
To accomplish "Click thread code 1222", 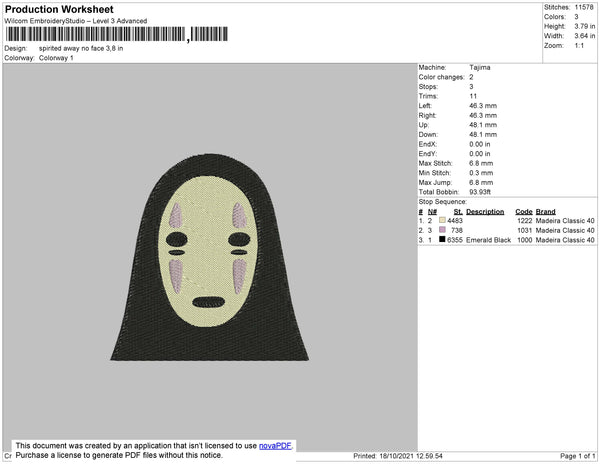I will point(525,221).
